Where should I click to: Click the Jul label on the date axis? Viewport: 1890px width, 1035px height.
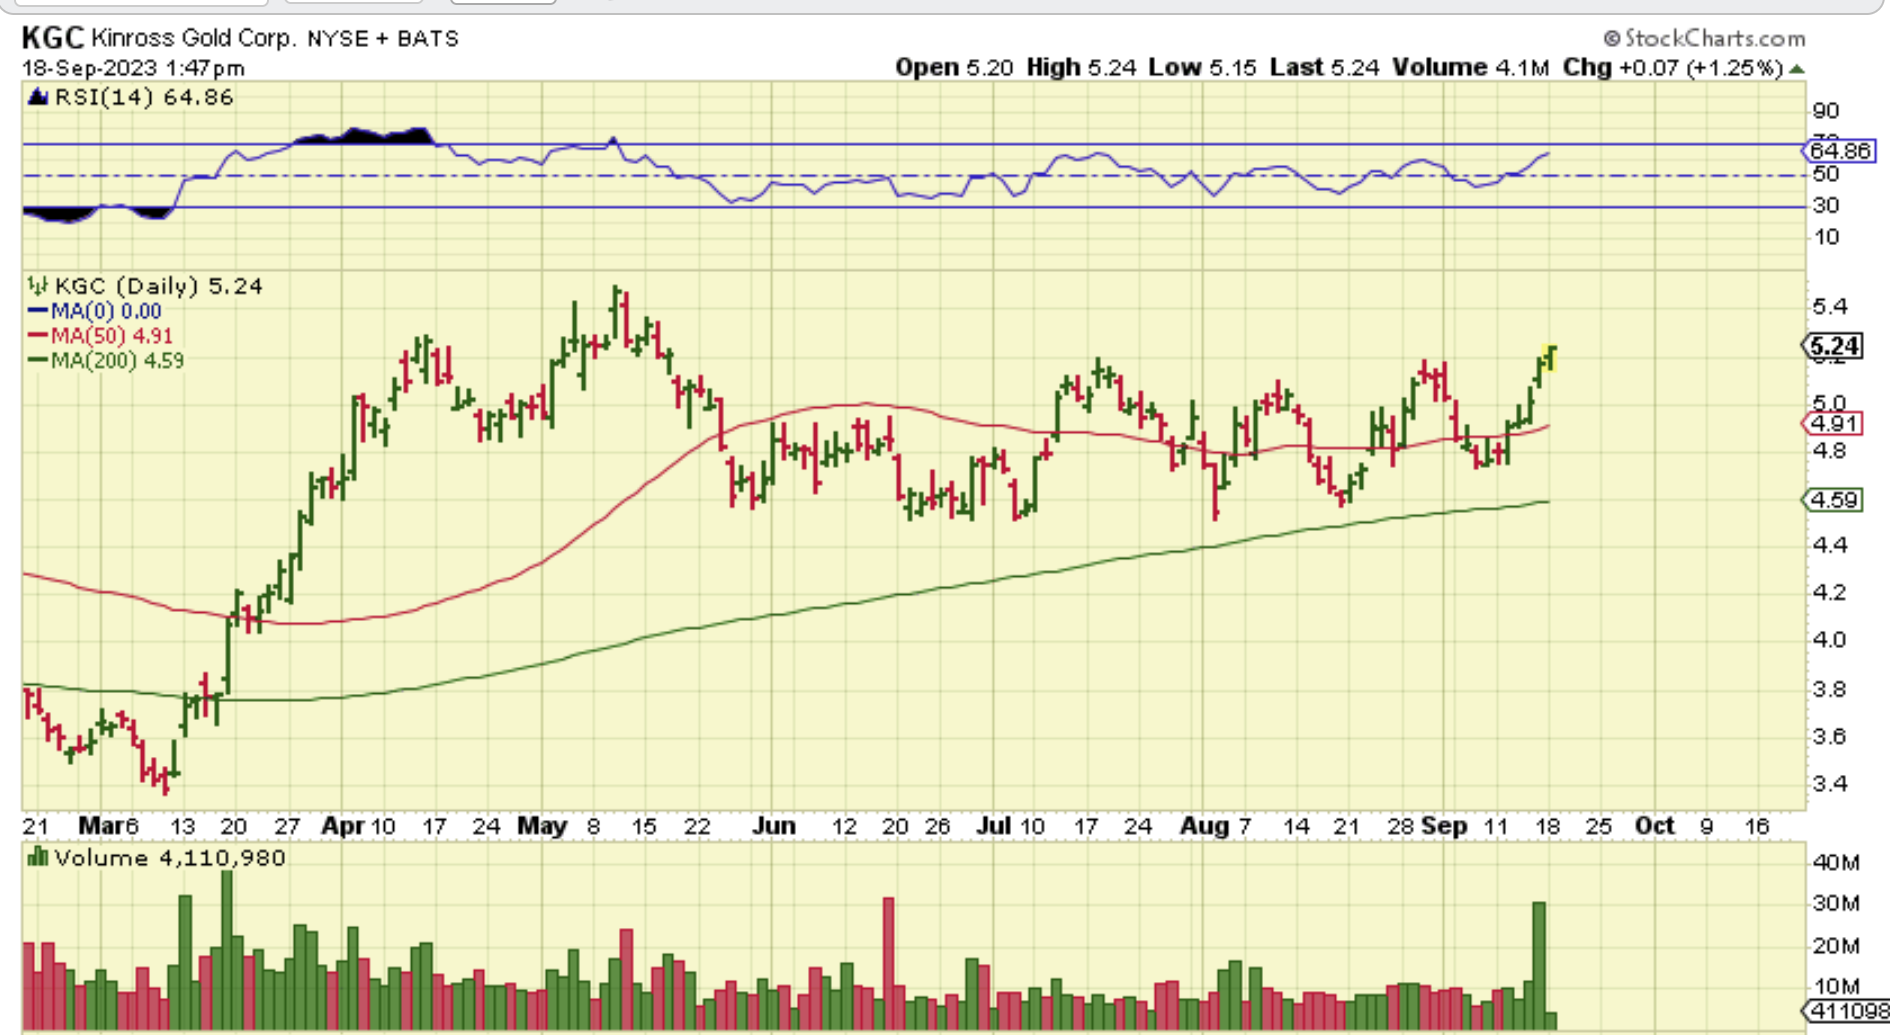coord(994,826)
